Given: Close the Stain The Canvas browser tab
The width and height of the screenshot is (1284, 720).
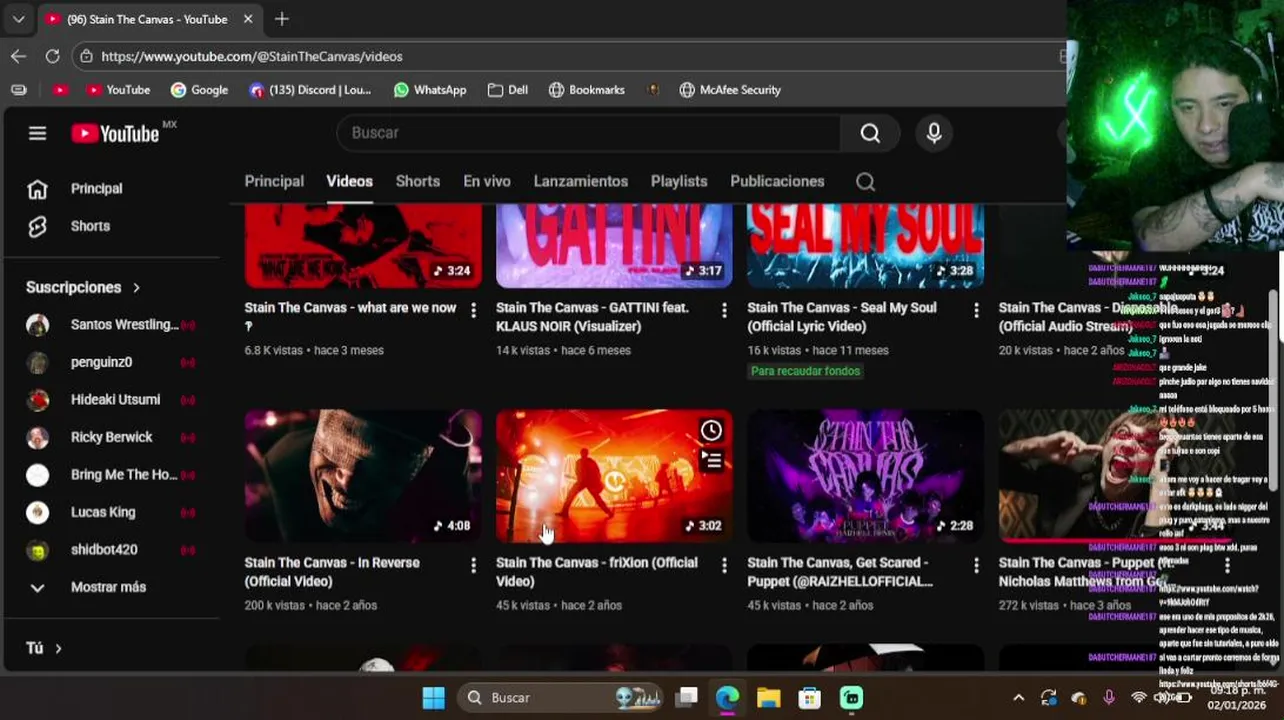Looking at the screenshot, I should [248, 19].
